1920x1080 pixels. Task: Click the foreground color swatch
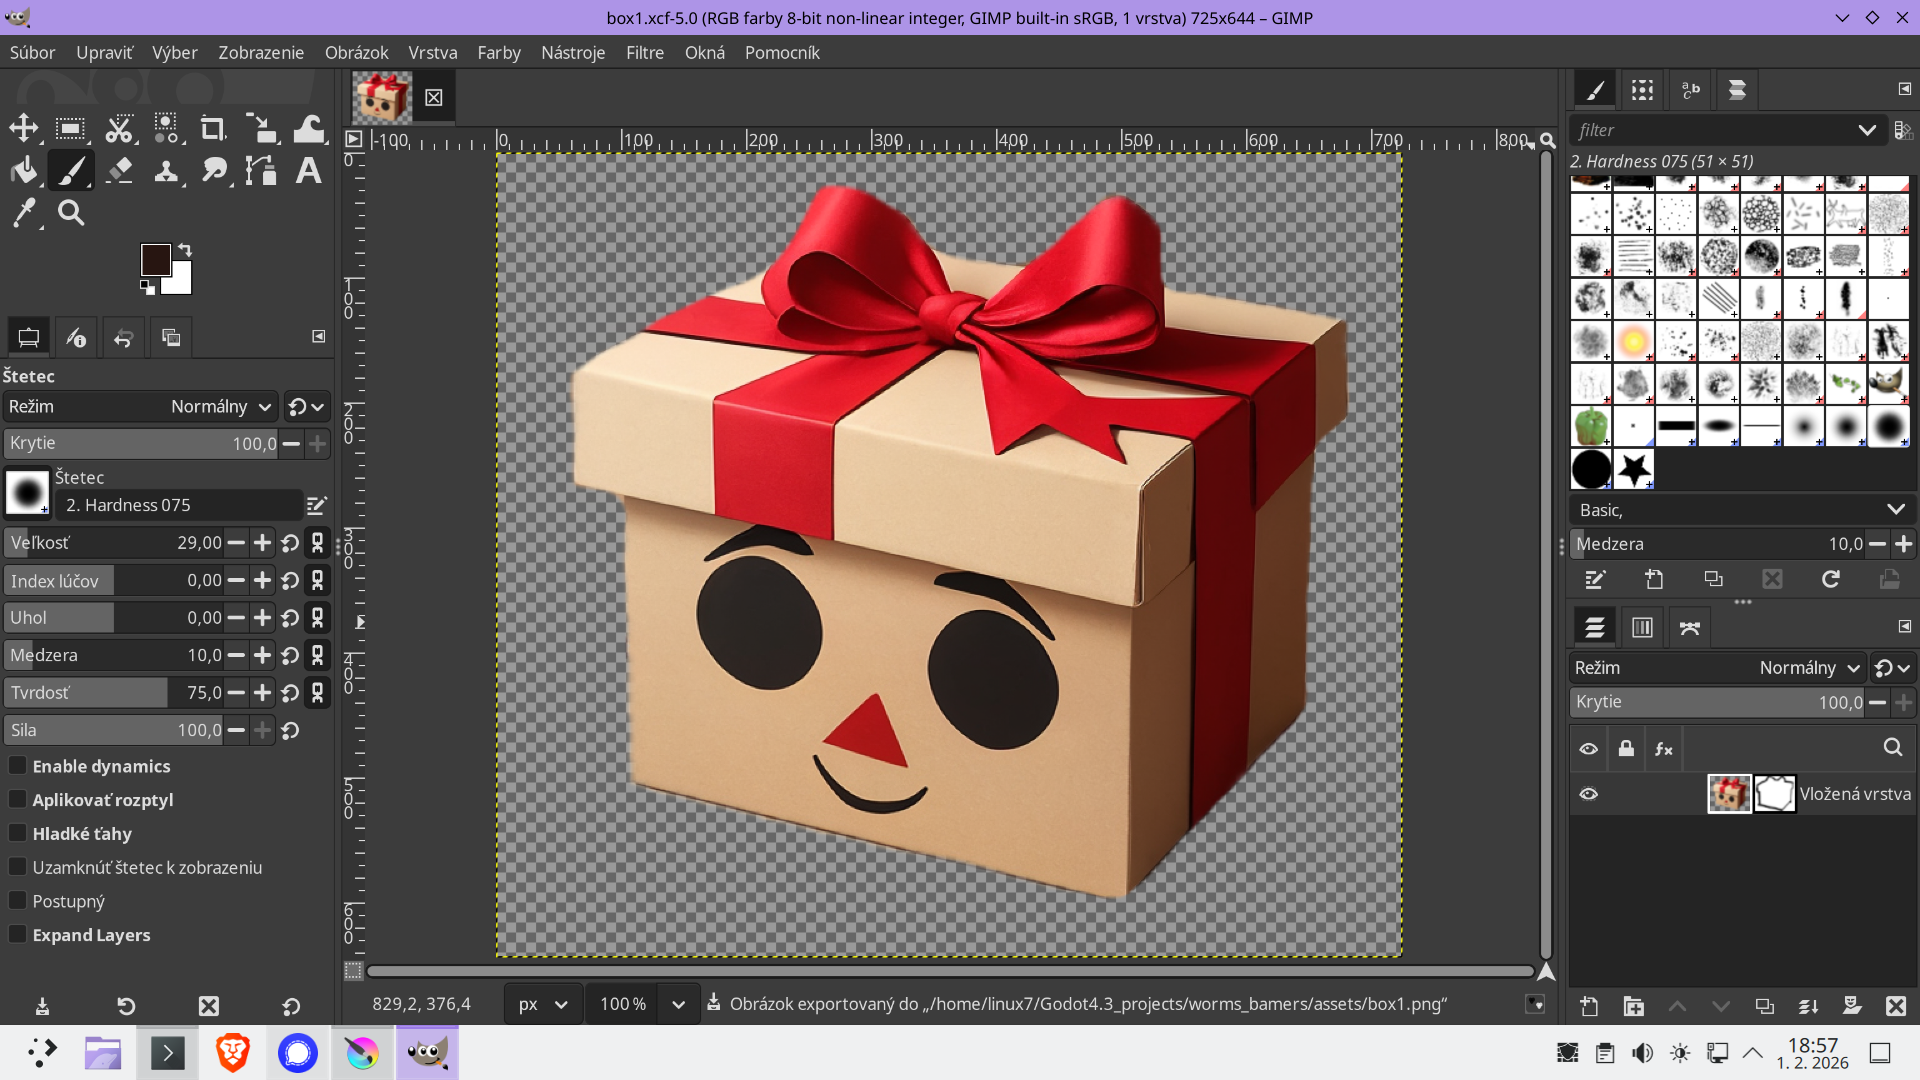(158, 259)
